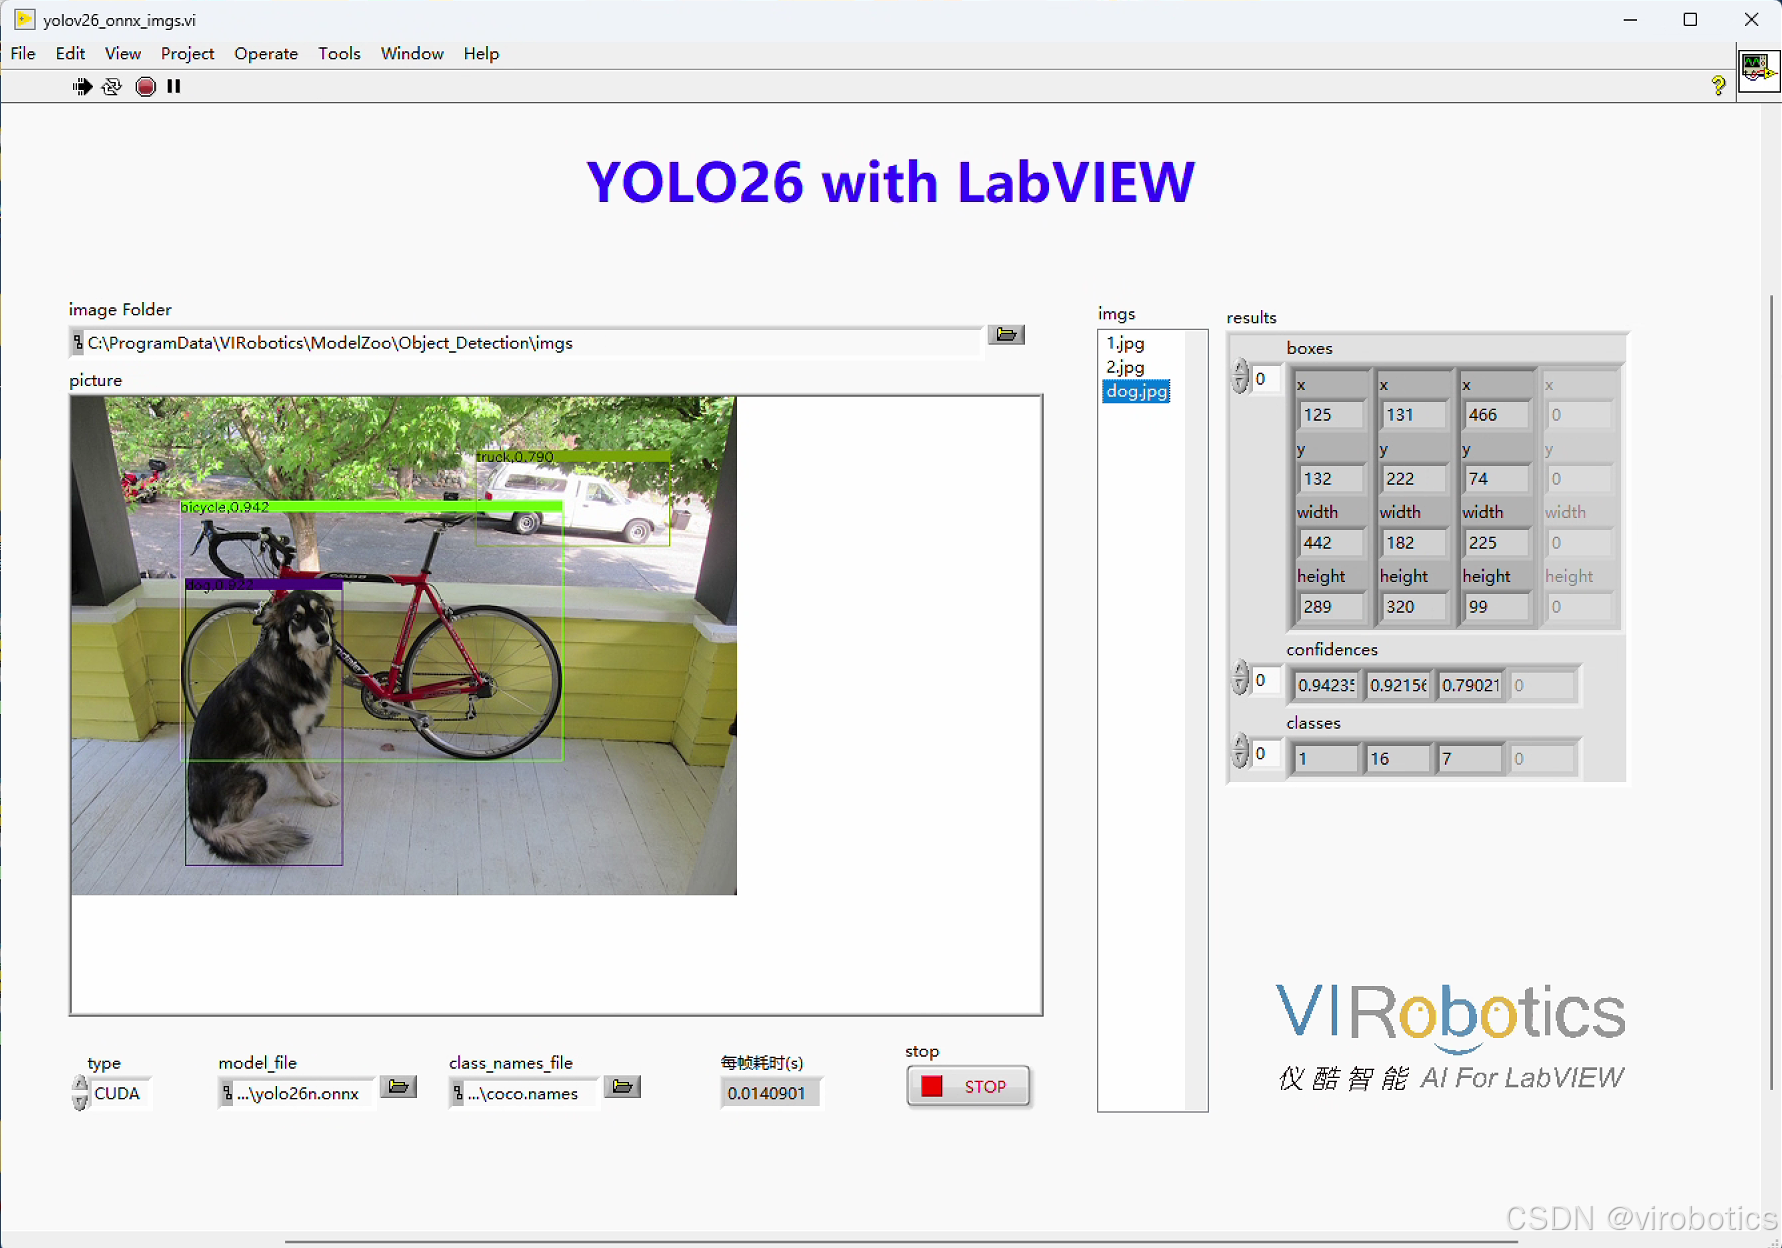The image size is (1782, 1248).
Task: Click the model_file yolo26n.onnx path field
Action: [298, 1093]
